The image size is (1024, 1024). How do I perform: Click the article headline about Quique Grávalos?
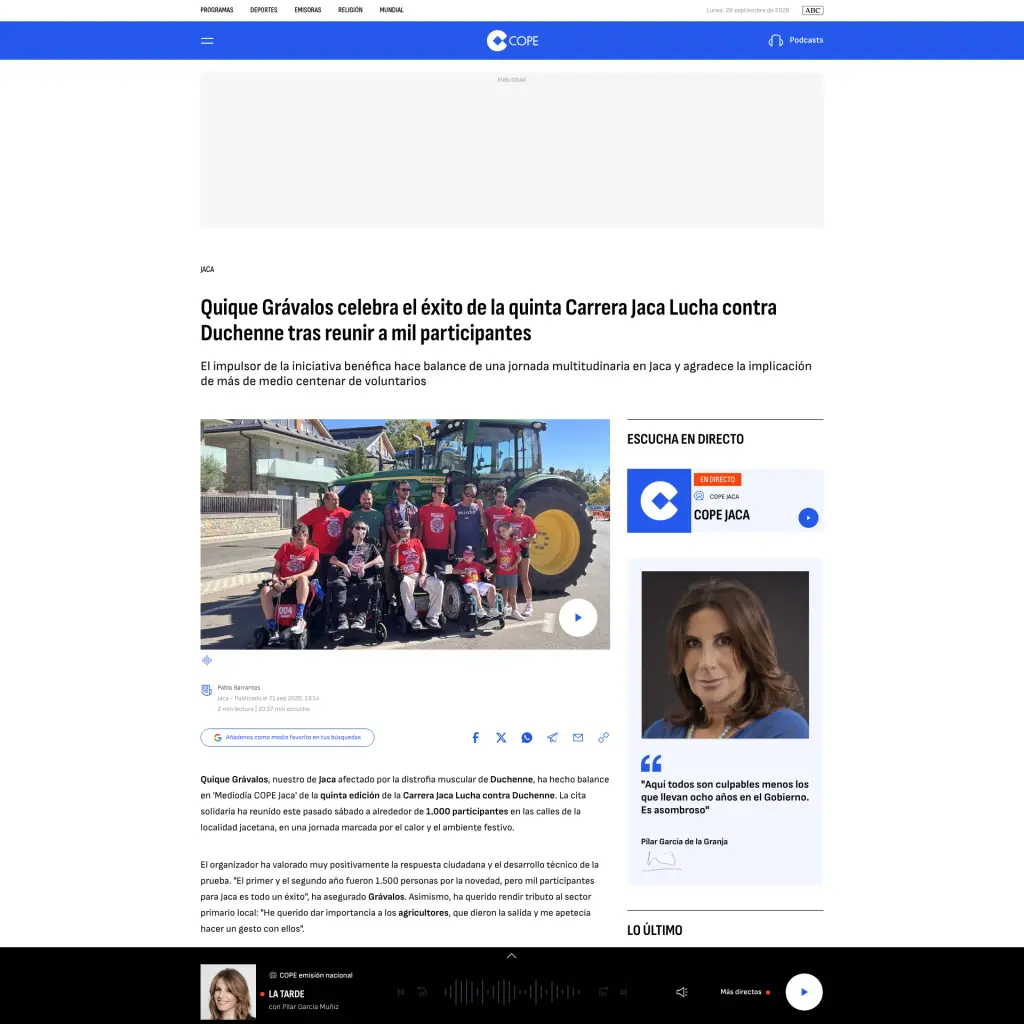coord(488,320)
